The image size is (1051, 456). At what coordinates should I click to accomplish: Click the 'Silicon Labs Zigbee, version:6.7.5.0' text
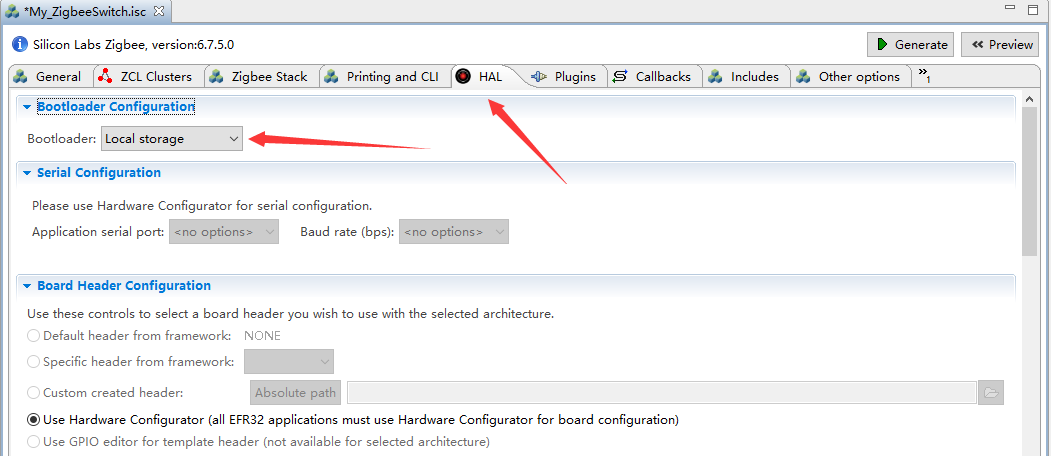[133, 45]
